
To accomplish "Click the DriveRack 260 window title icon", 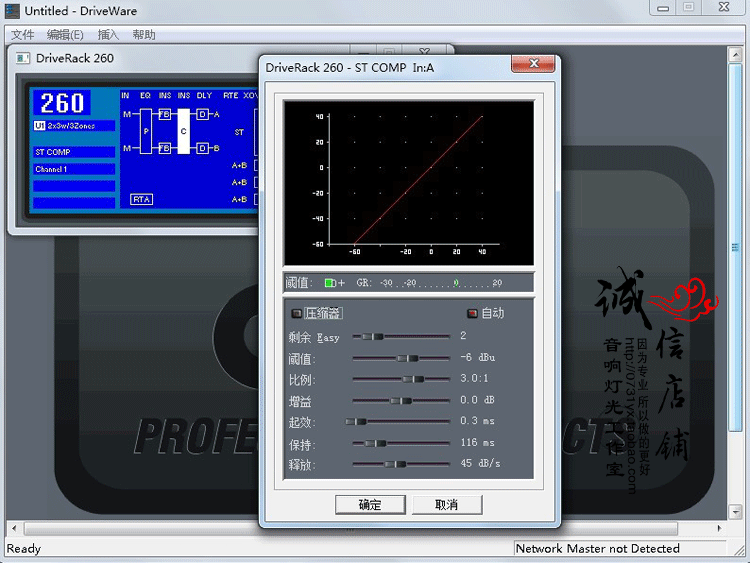I will tap(22, 58).
